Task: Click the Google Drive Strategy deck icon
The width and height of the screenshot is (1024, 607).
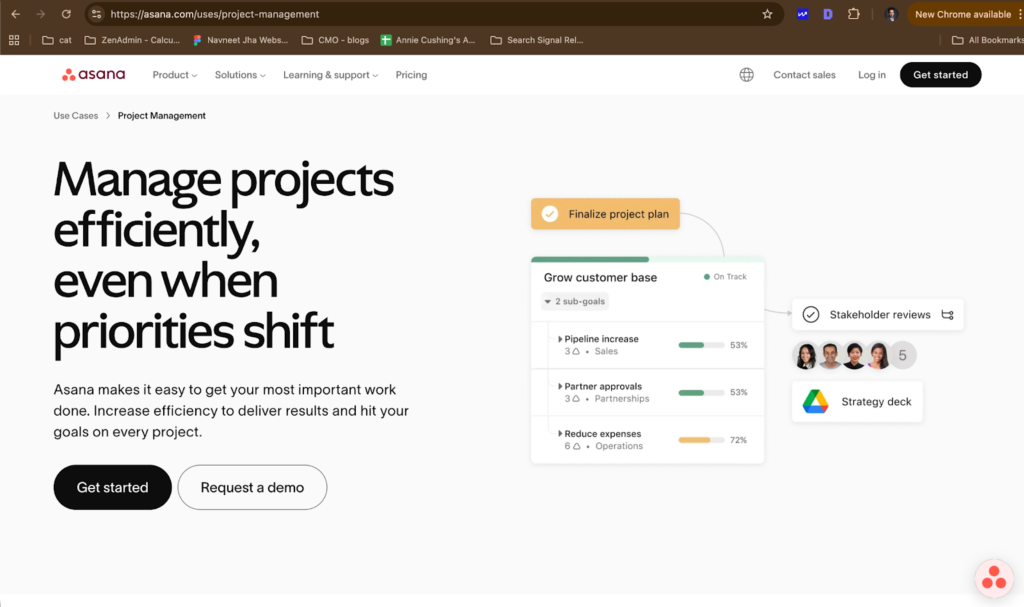Action: coord(816,402)
